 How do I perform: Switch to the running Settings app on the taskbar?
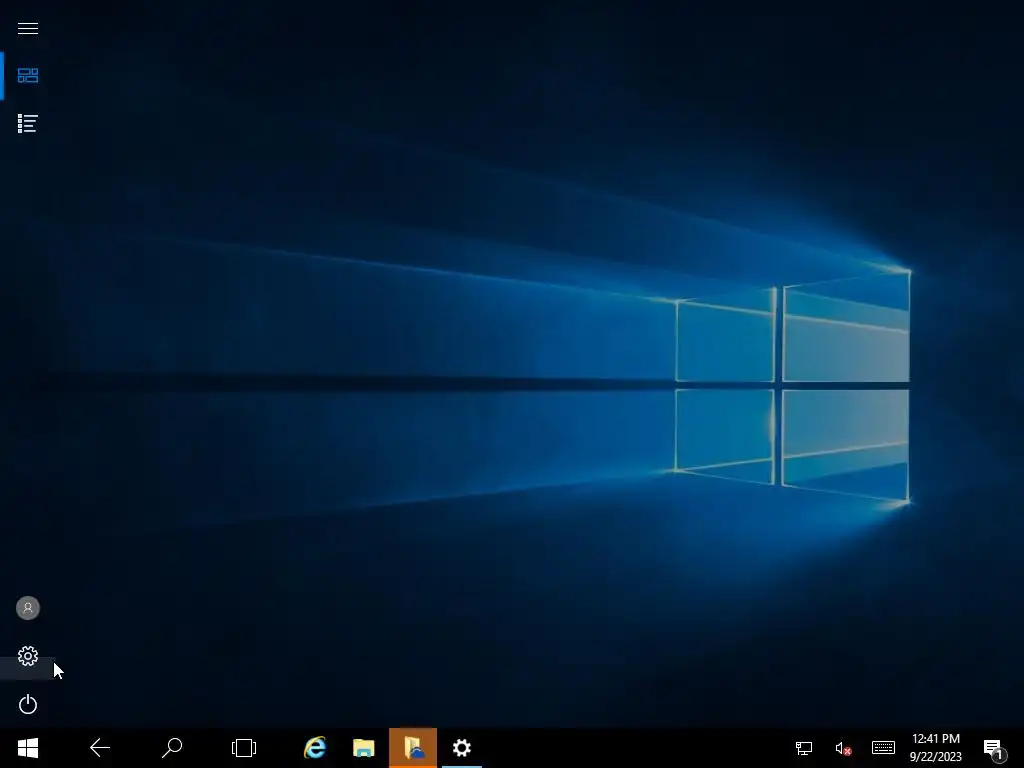pos(462,748)
